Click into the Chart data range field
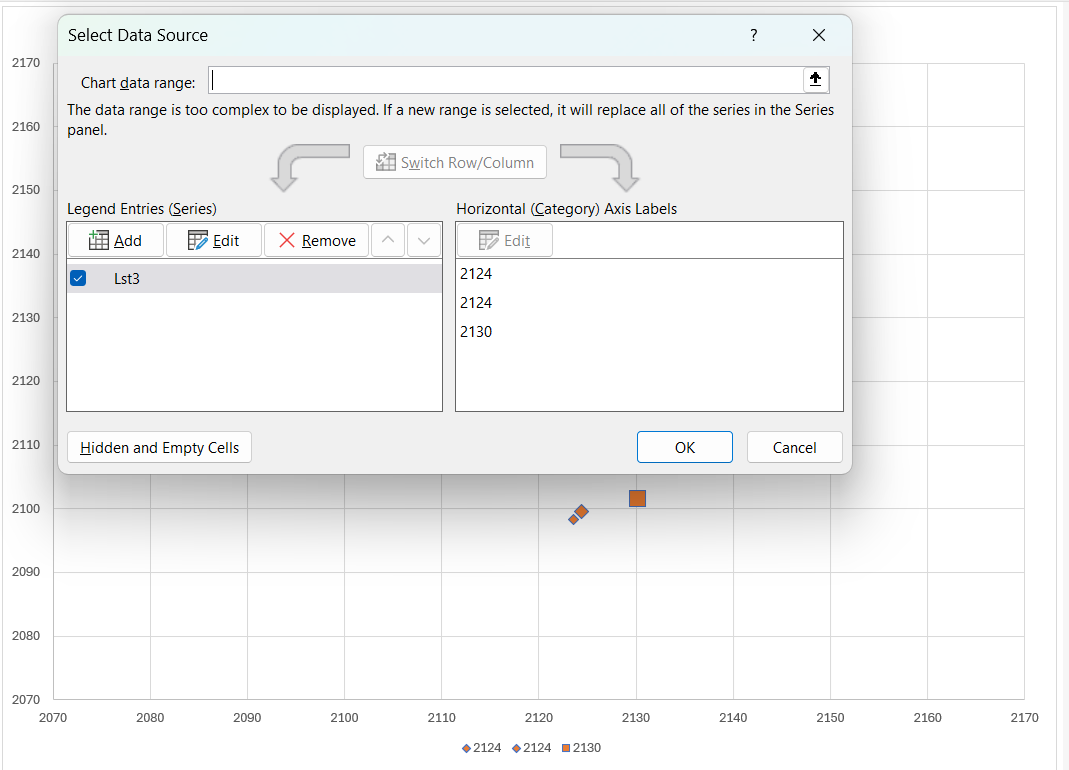Image resolution: width=1069 pixels, height=770 pixels. [506, 80]
